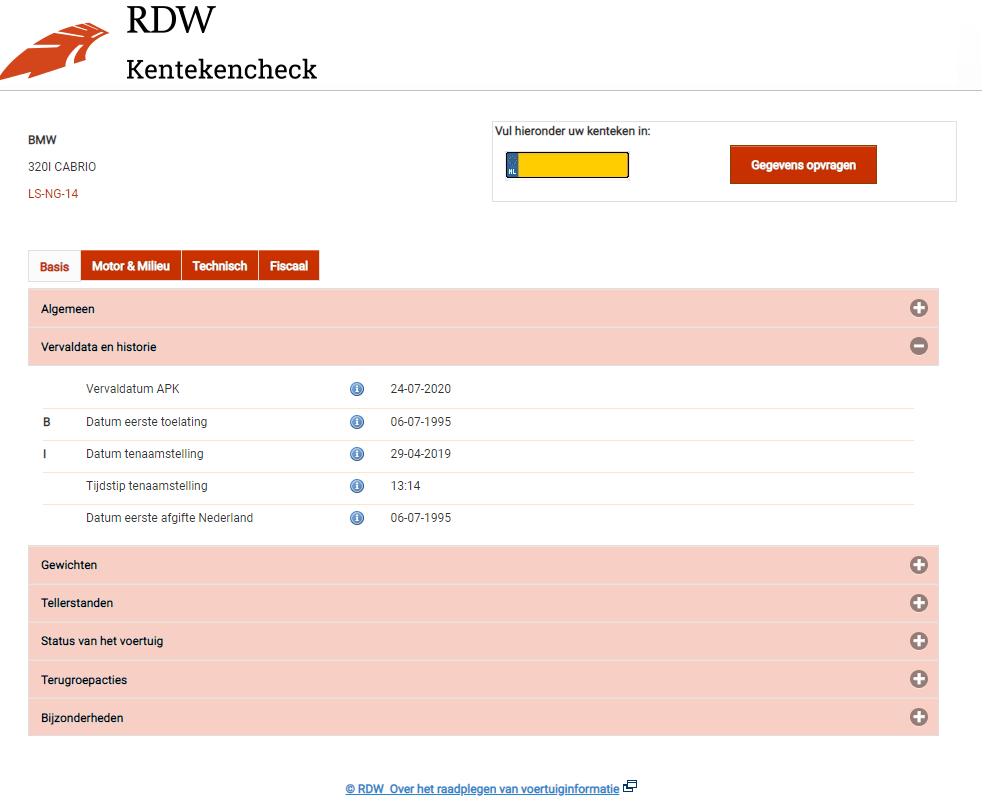Click external-link icon beside RDW footer link
The image size is (982, 807).
click(x=630, y=786)
